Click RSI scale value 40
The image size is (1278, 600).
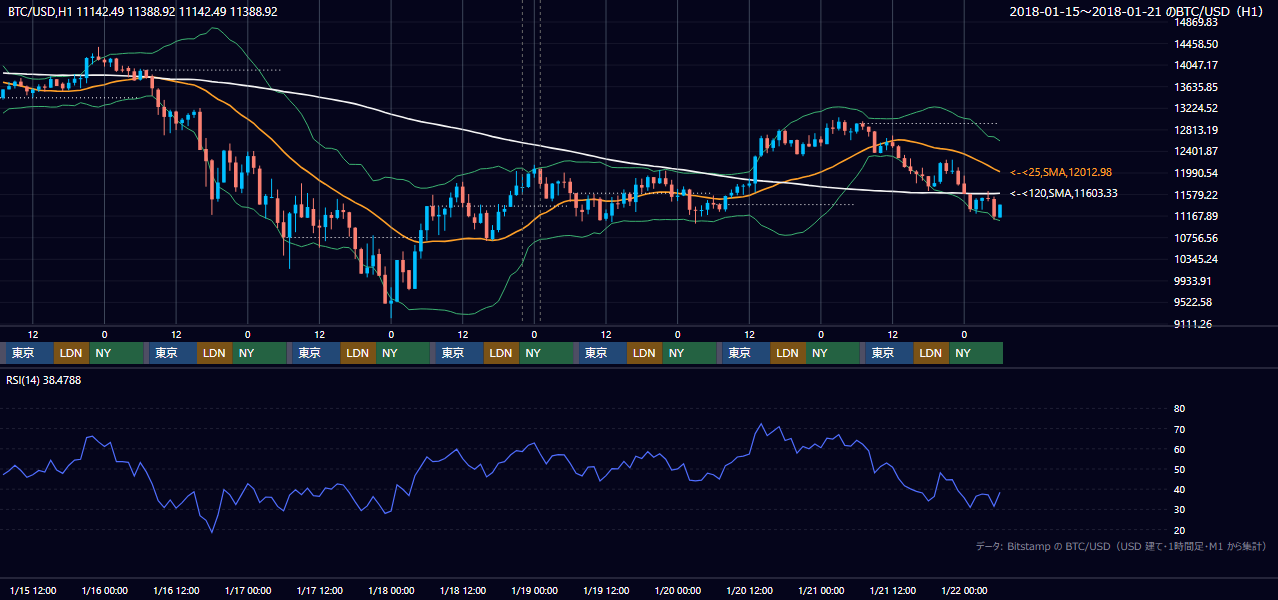(1179, 490)
